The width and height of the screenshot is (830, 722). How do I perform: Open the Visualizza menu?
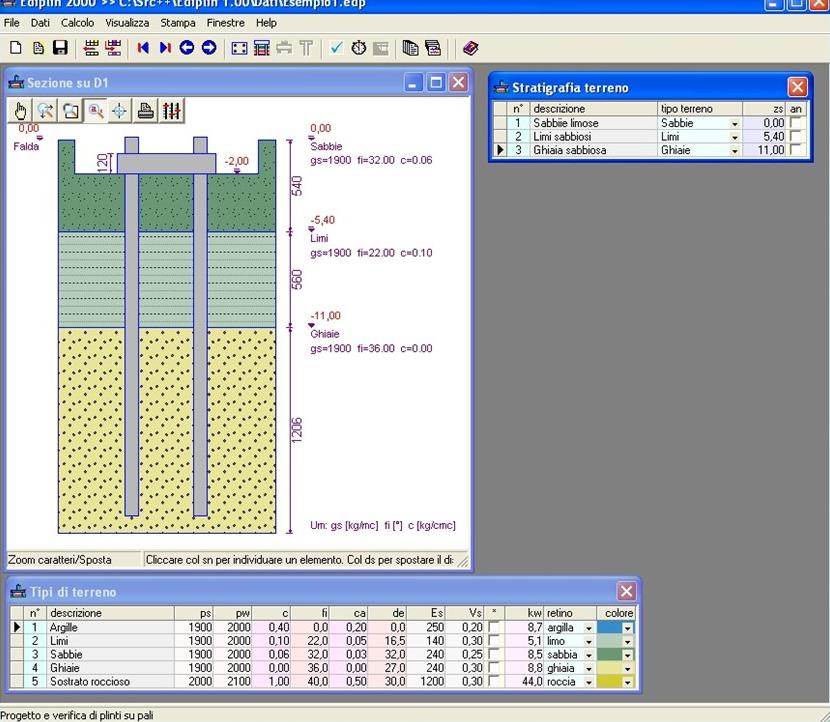tap(127, 22)
